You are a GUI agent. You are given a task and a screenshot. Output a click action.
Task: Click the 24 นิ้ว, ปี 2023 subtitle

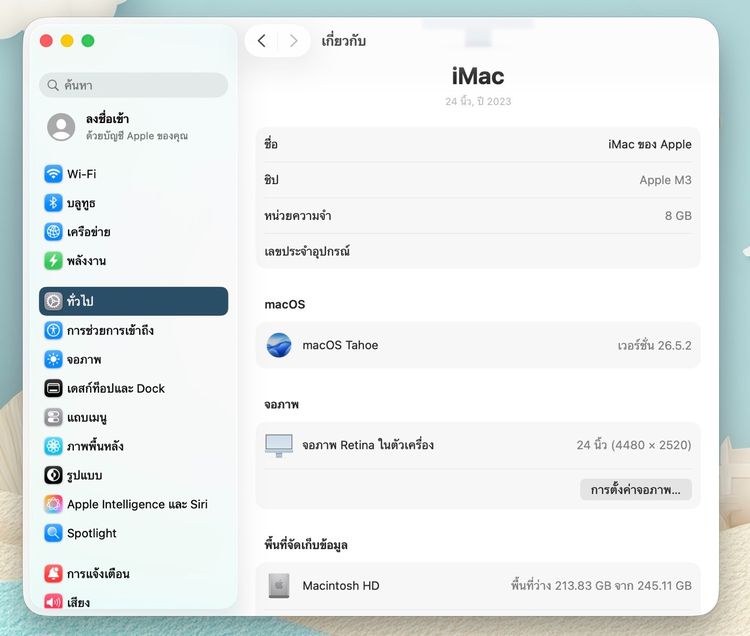coord(478,101)
